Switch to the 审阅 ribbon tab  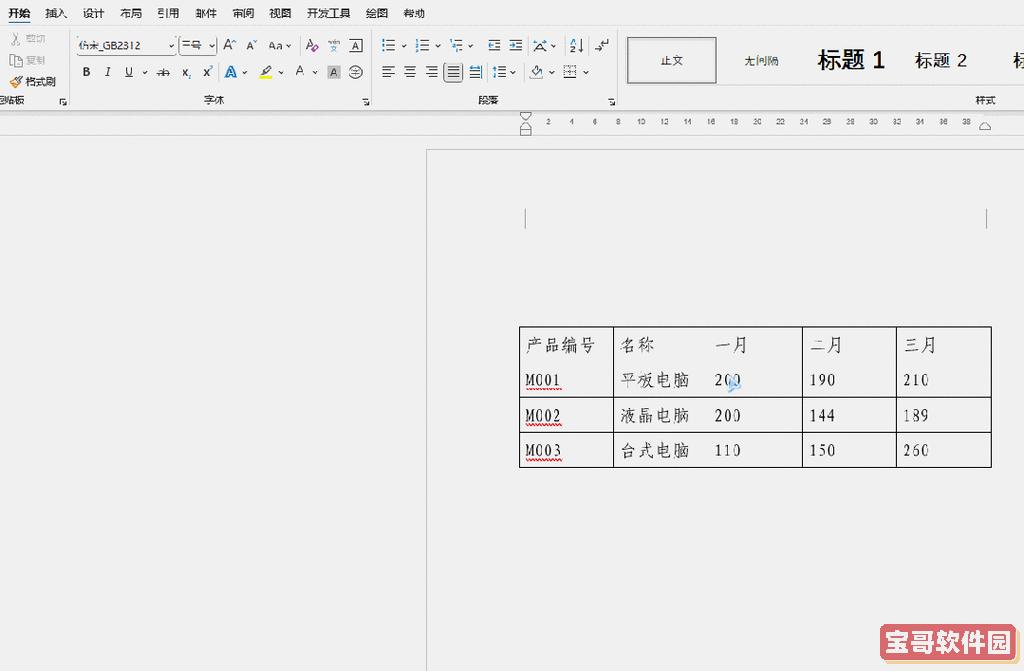(243, 13)
